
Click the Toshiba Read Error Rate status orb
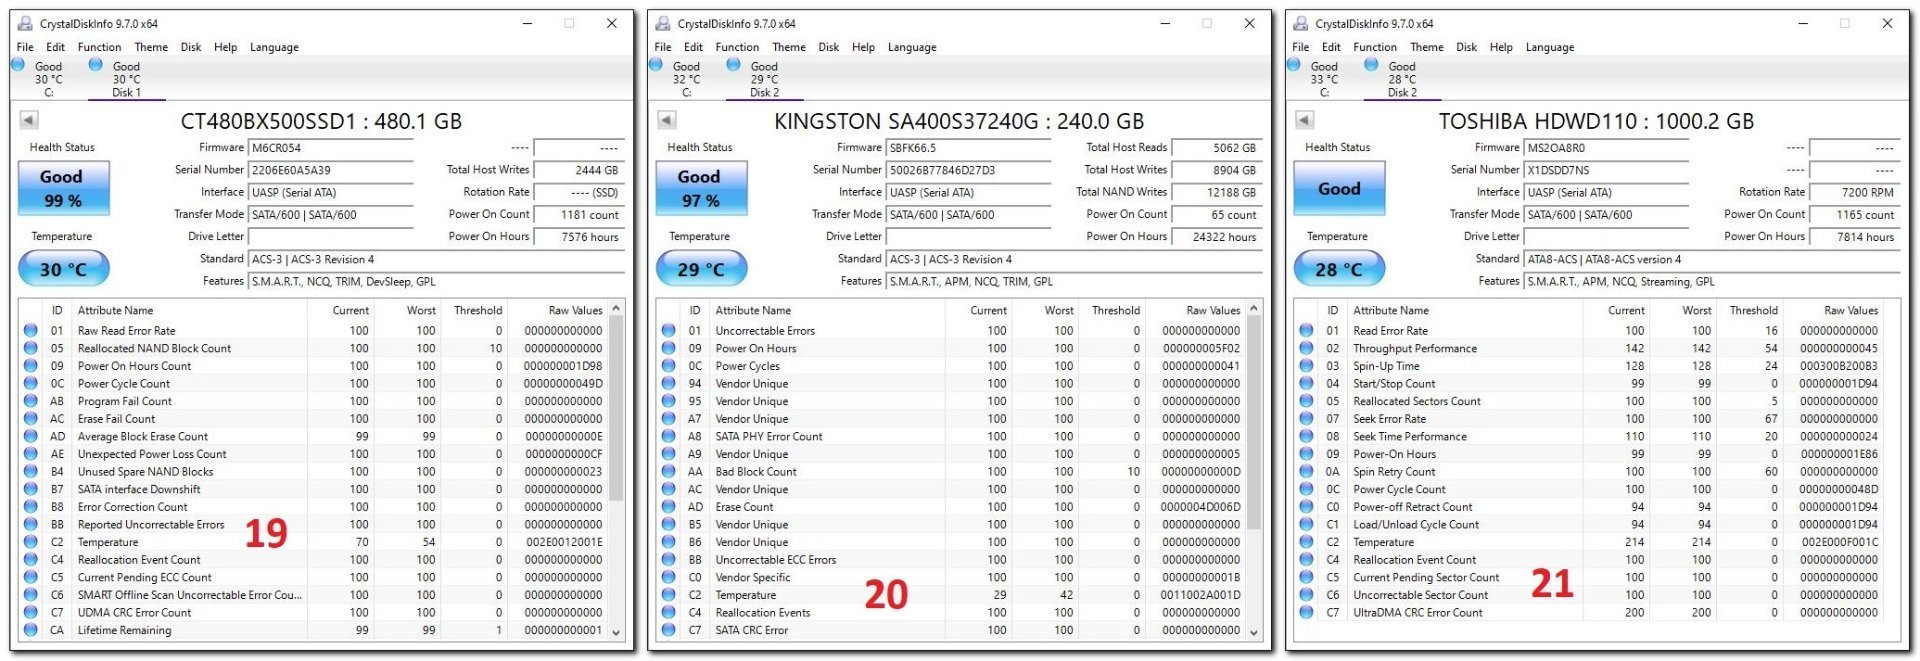click(x=1307, y=330)
